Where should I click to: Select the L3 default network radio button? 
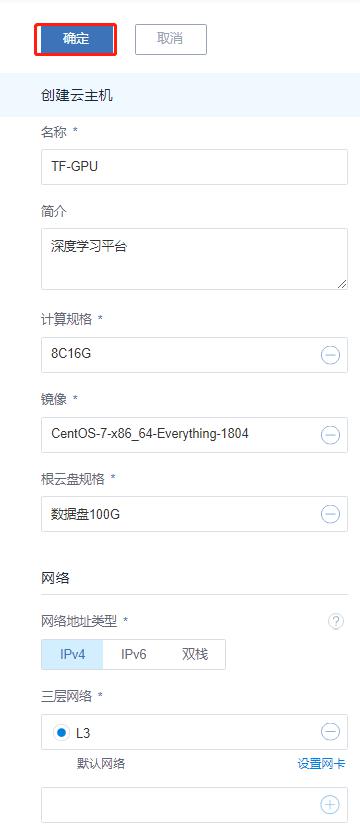[62, 732]
